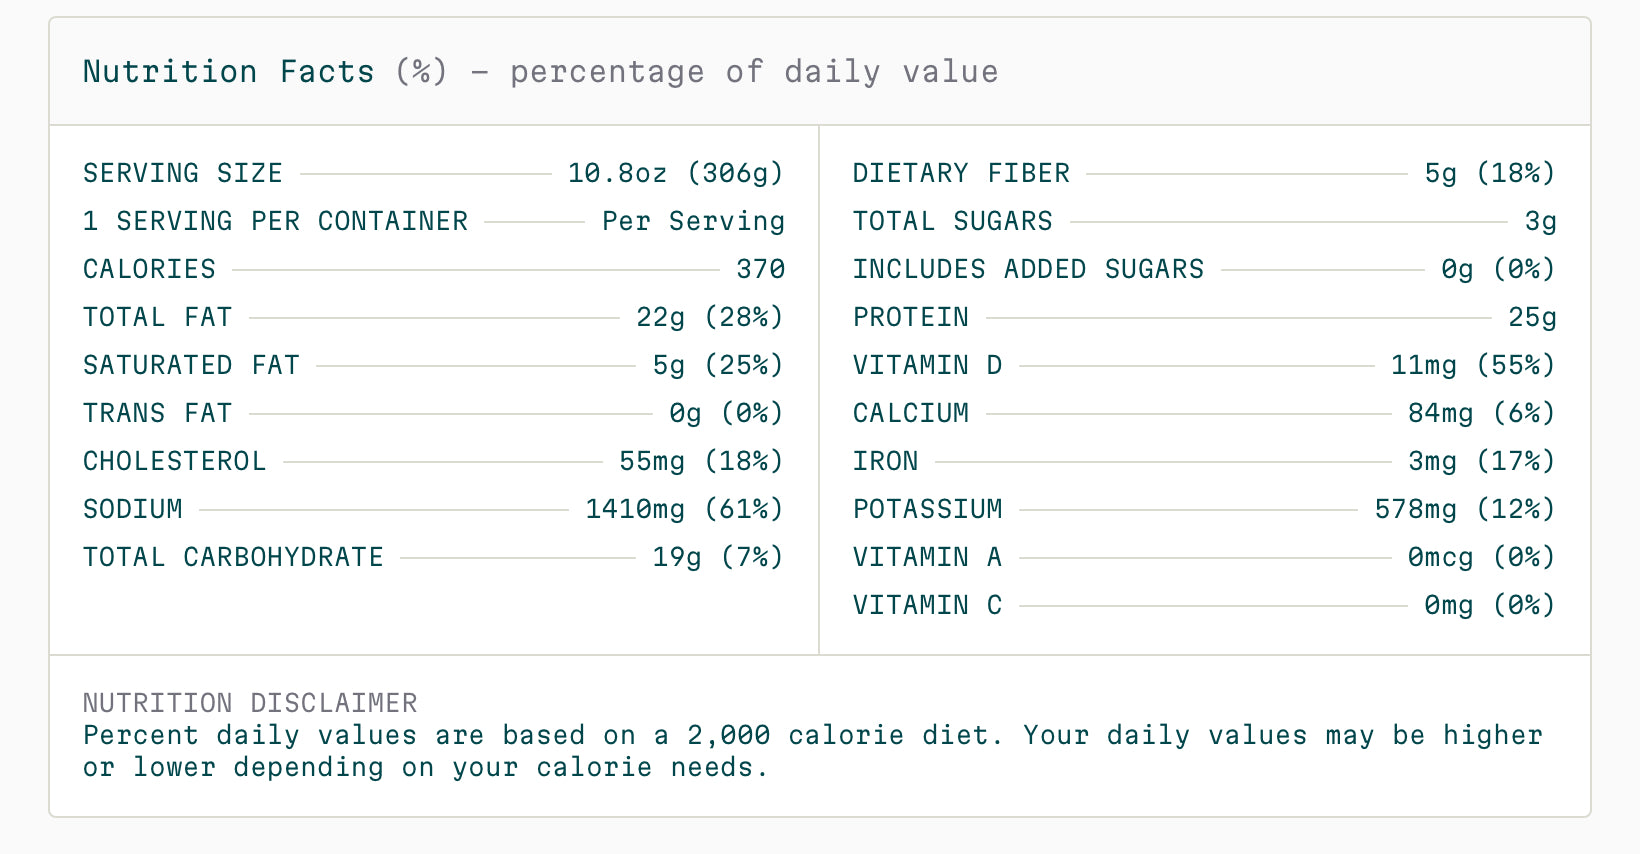Select the Vitamin A row
1640x854 pixels.
point(1204,557)
